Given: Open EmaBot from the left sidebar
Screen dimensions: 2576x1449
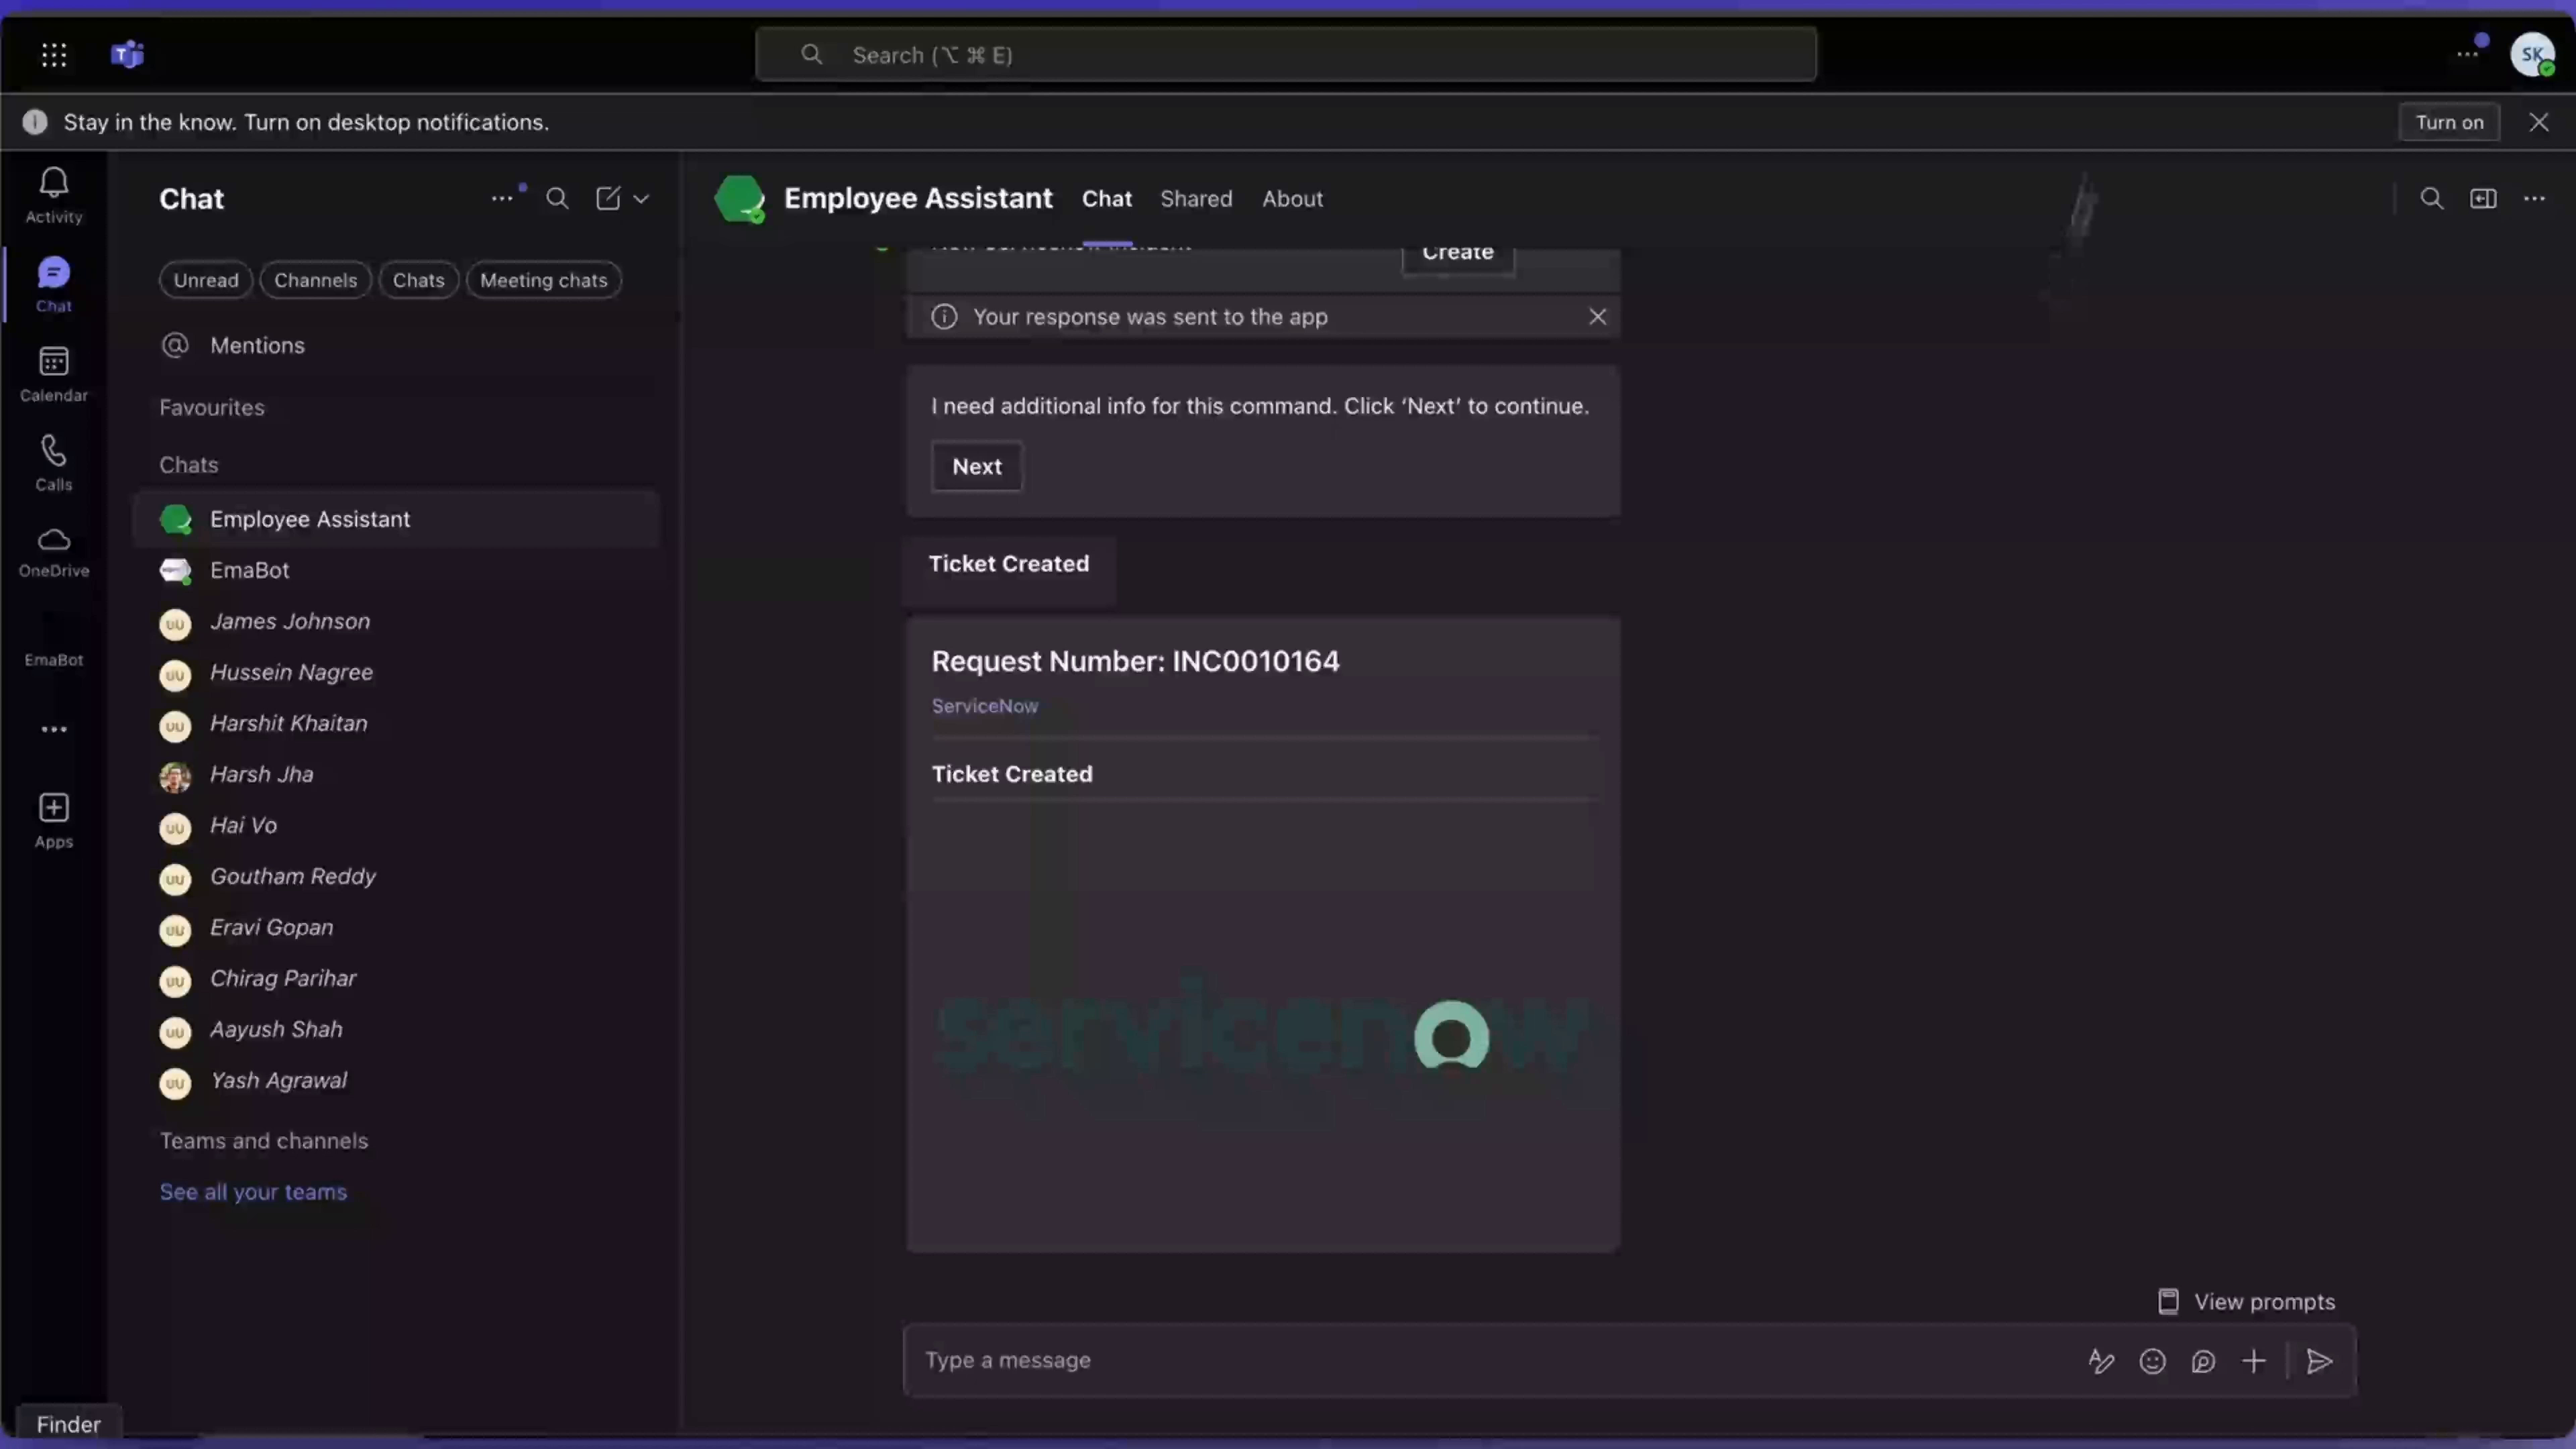Looking at the screenshot, I should pos(53,645).
